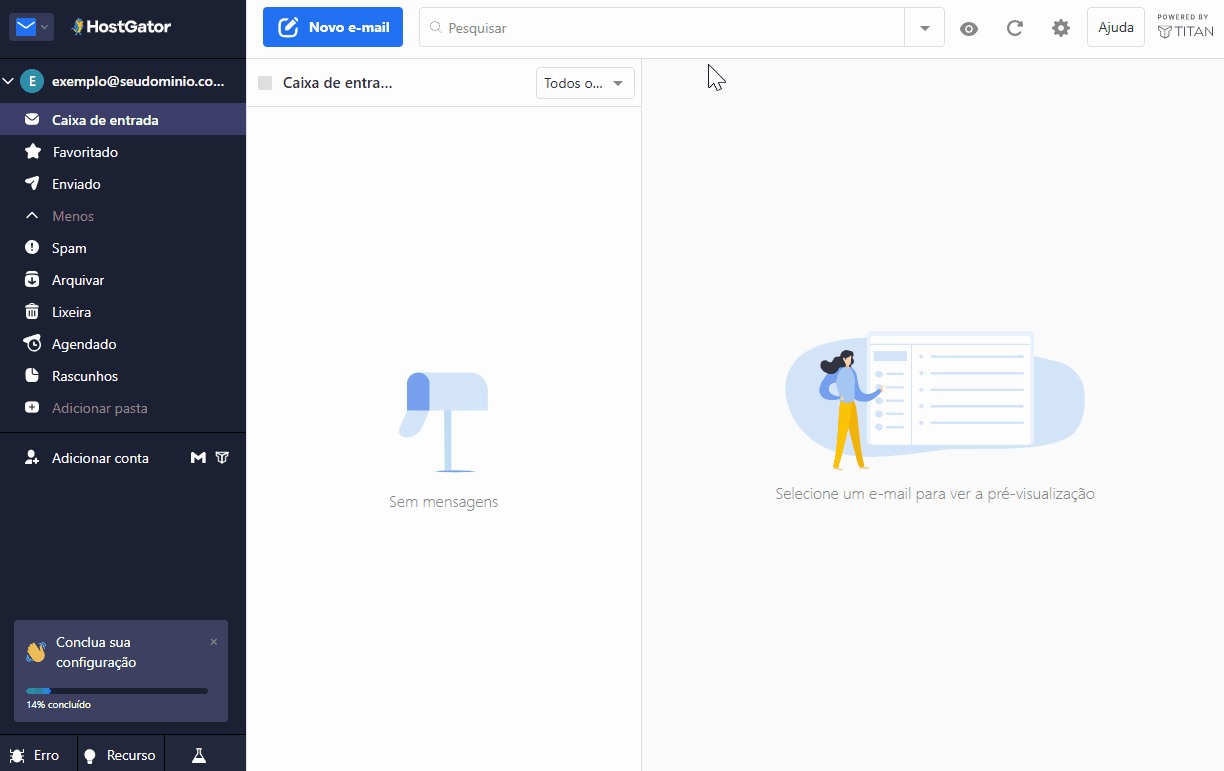Click the Enviado paper plane icon
Image resolution: width=1224 pixels, height=771 pixels.
pos(32,184)
